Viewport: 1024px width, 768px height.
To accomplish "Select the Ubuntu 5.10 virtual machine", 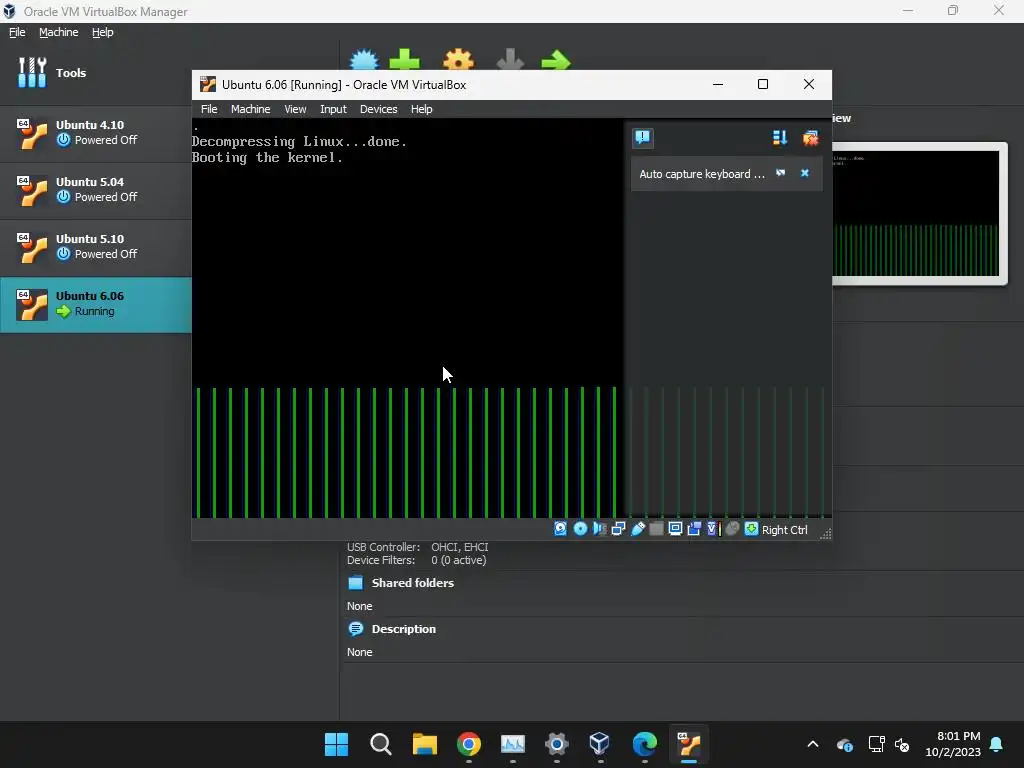I will point(95,247).
